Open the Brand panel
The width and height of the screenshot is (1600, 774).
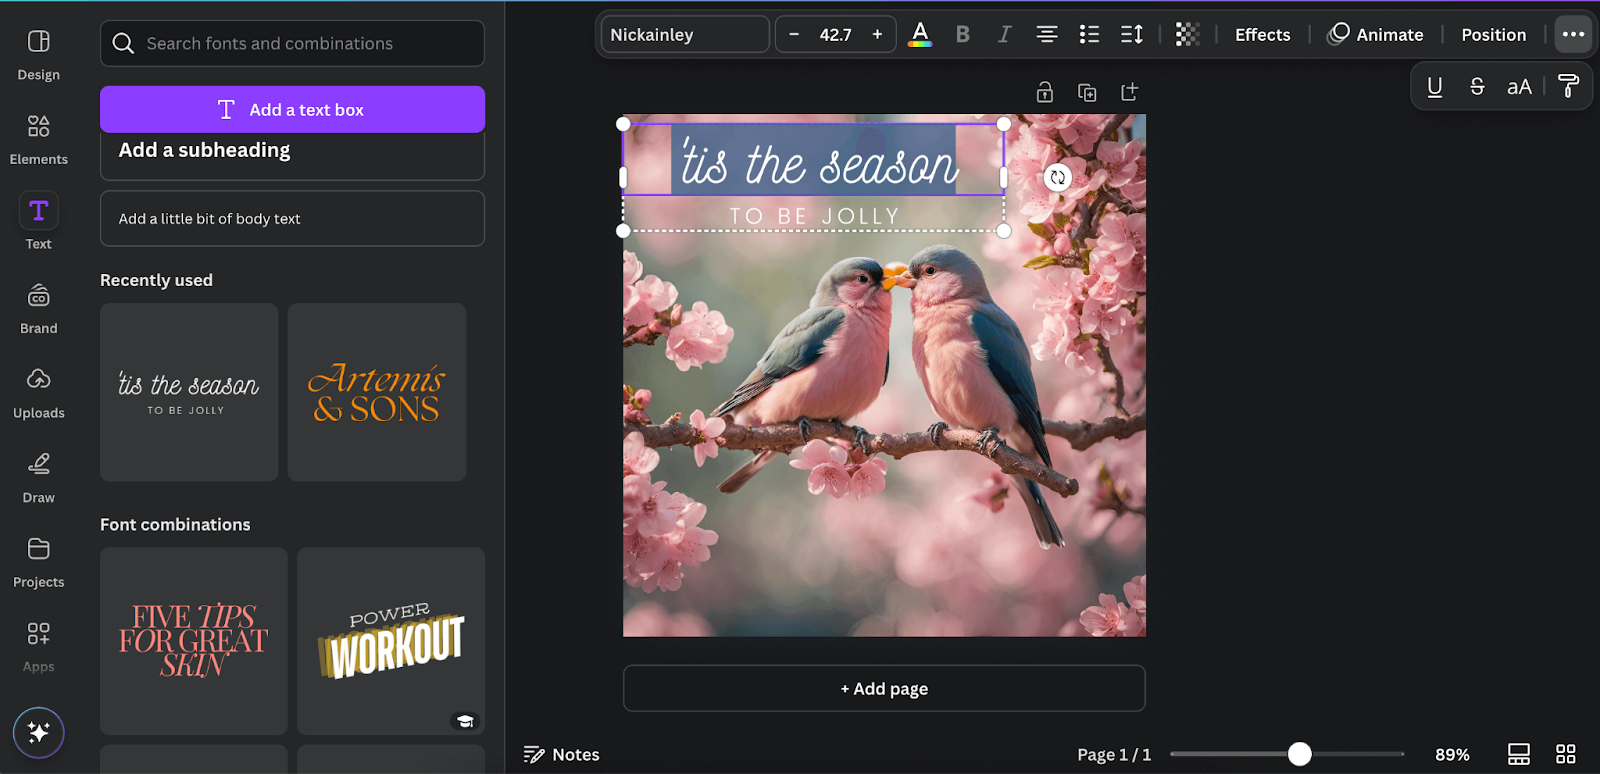pyautogui.click(x=38, y=309)
